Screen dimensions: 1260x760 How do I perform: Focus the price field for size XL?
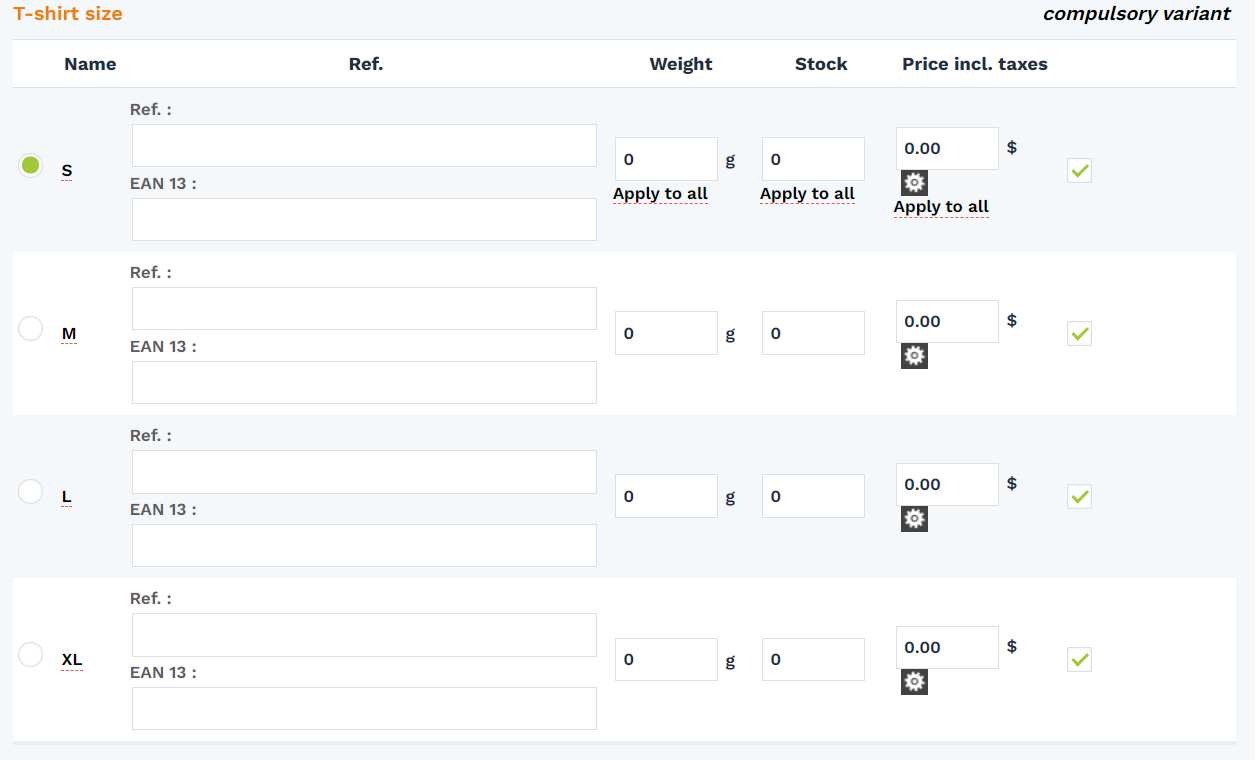coord(947,647)
